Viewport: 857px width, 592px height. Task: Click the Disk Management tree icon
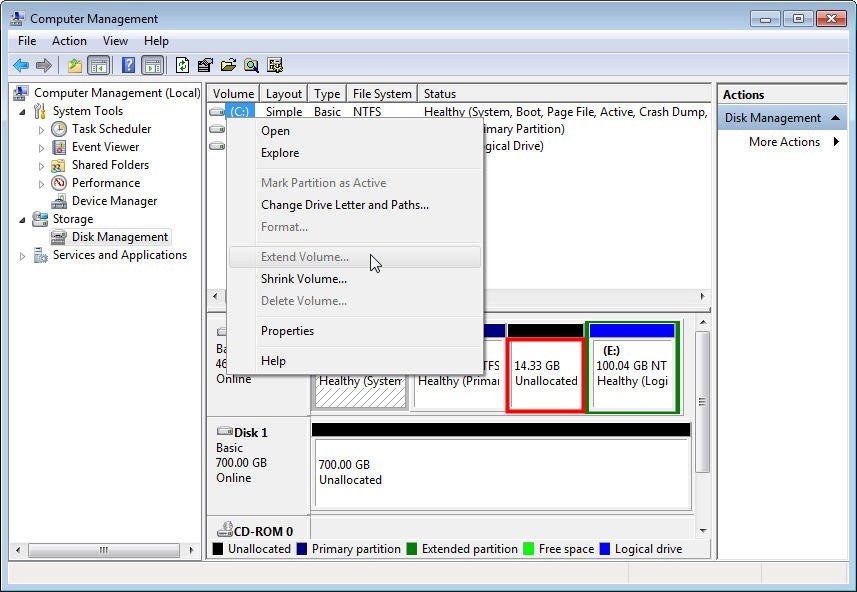click(x=58, y=237)
